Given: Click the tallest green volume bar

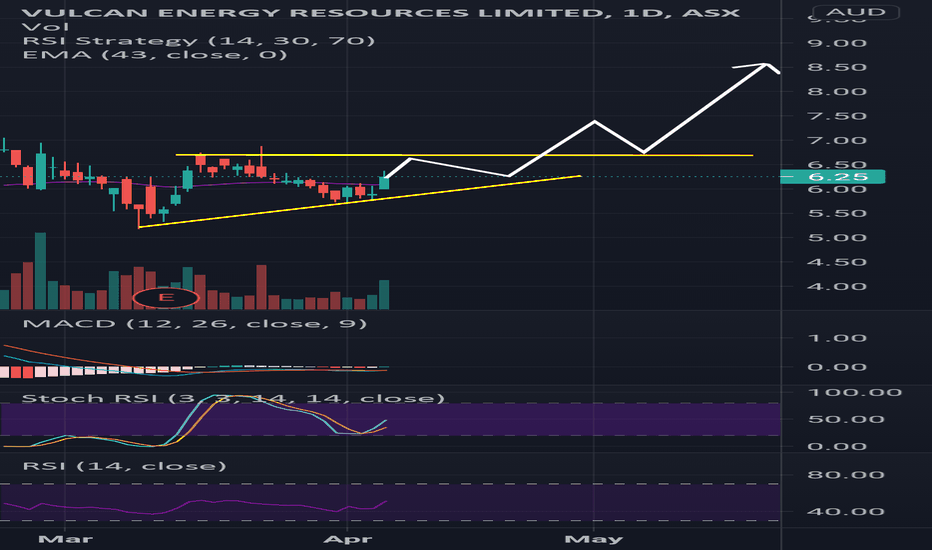Looking at the screenshot, I should point(40,271).
